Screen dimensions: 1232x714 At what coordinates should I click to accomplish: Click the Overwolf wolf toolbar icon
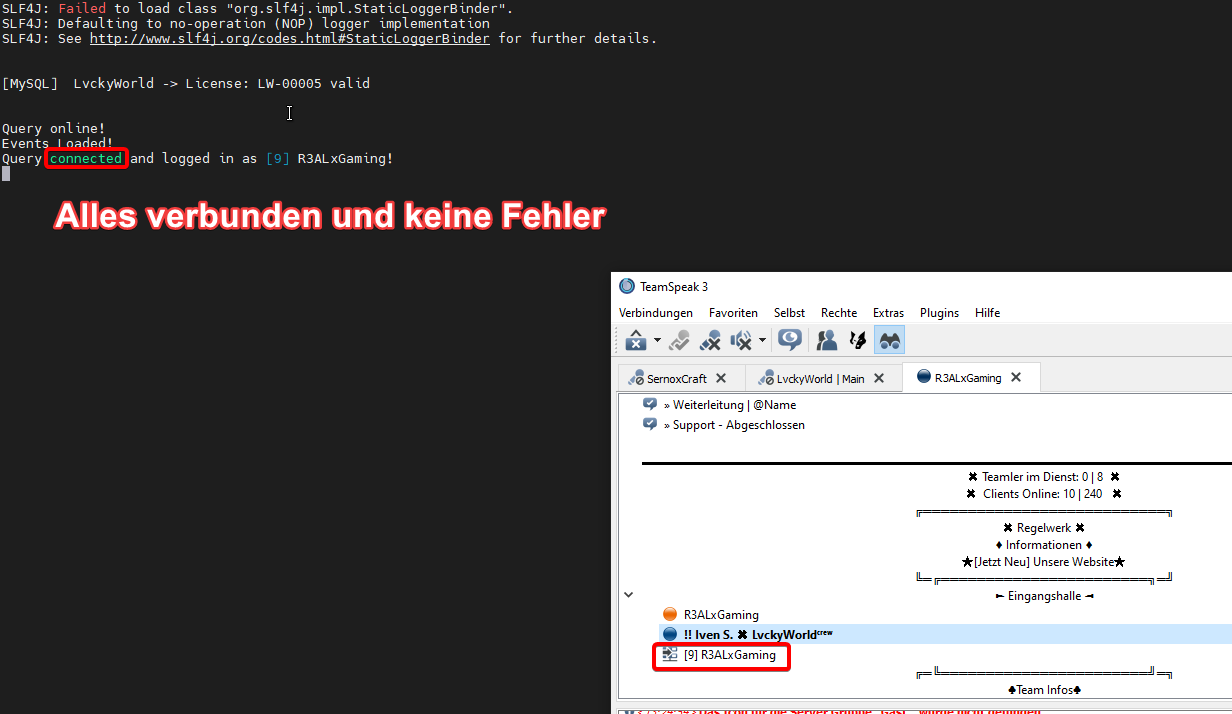tap(857, 341)
